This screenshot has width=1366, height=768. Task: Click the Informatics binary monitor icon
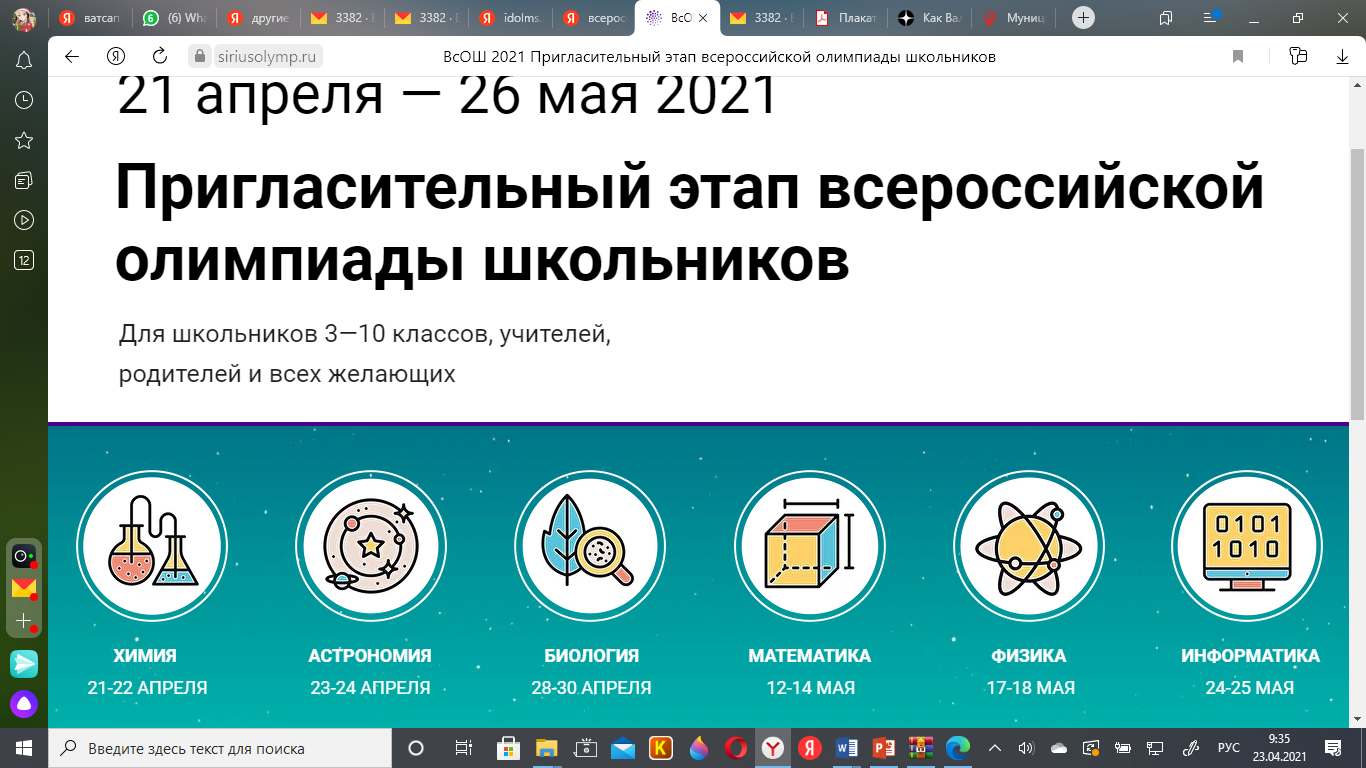click(x=1247, y=547)
